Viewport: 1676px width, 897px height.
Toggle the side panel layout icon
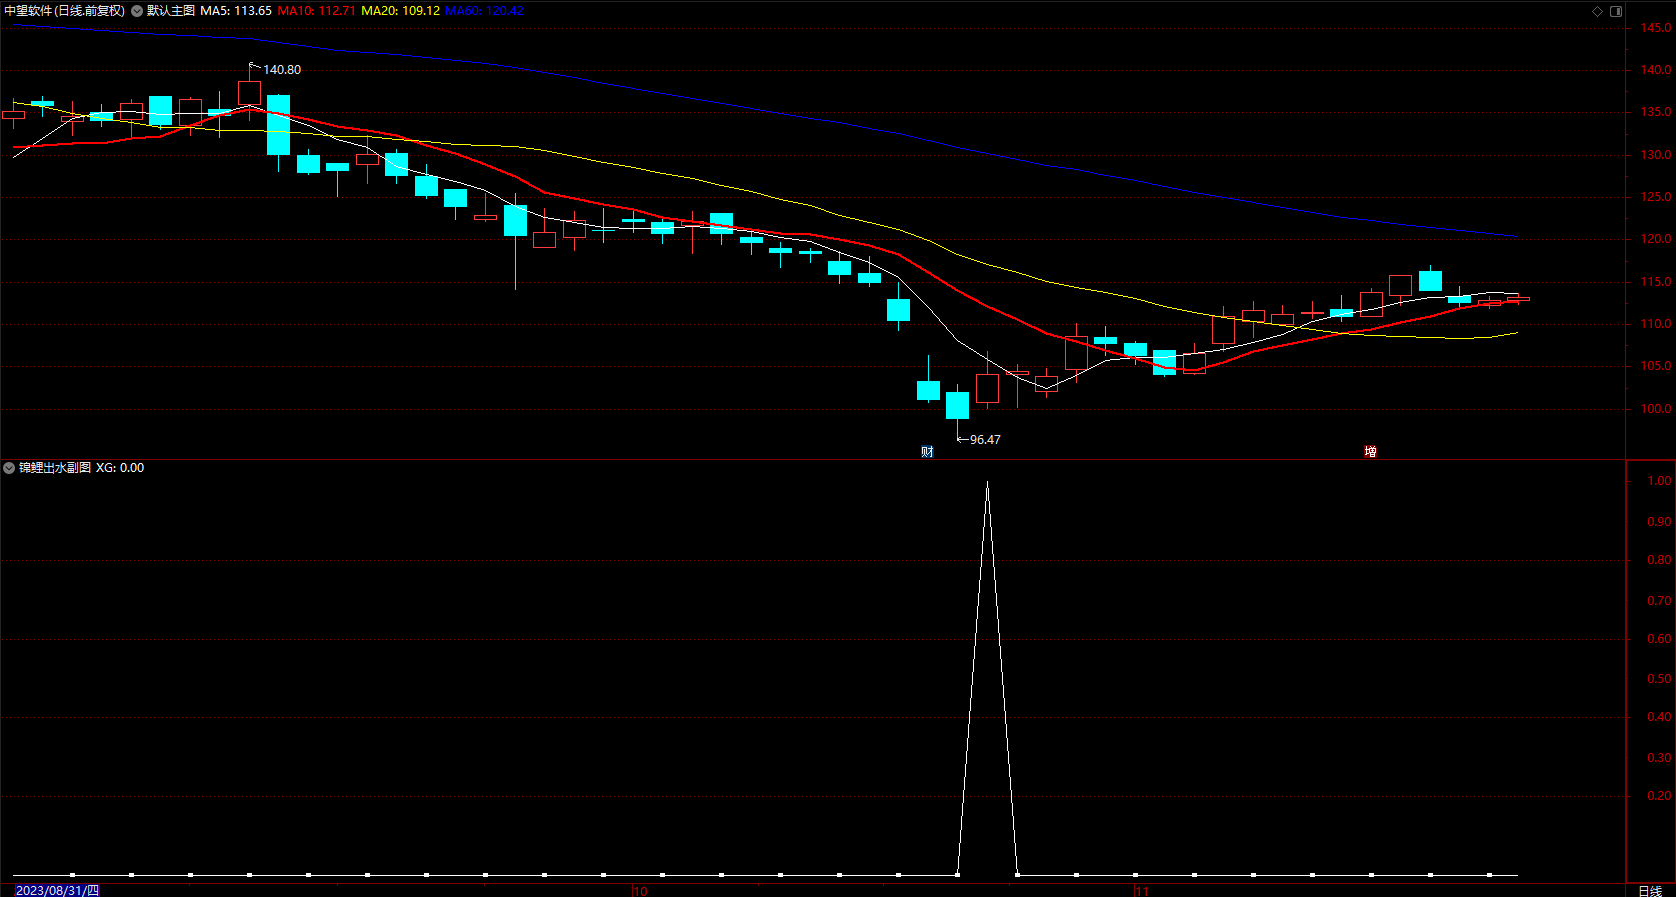point(1616,11)
